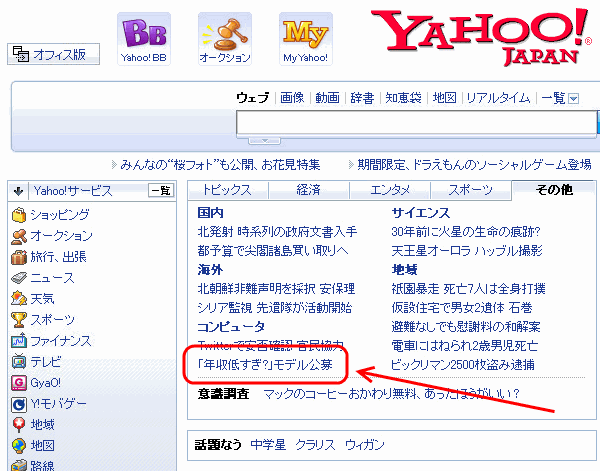Open ビックリマン2500枚盗み逮捕 headline
This screenshot has height=471, width=600.
coord(463,365)
